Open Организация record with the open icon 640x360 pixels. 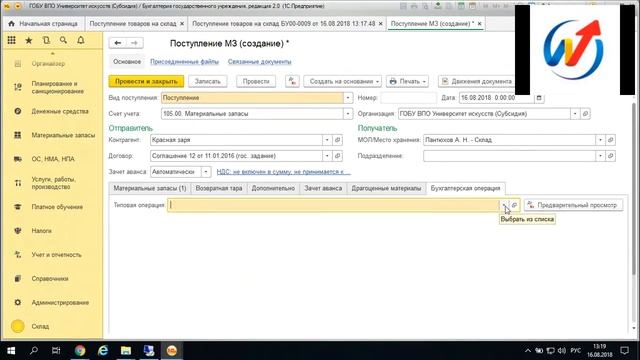click(585, 114)
